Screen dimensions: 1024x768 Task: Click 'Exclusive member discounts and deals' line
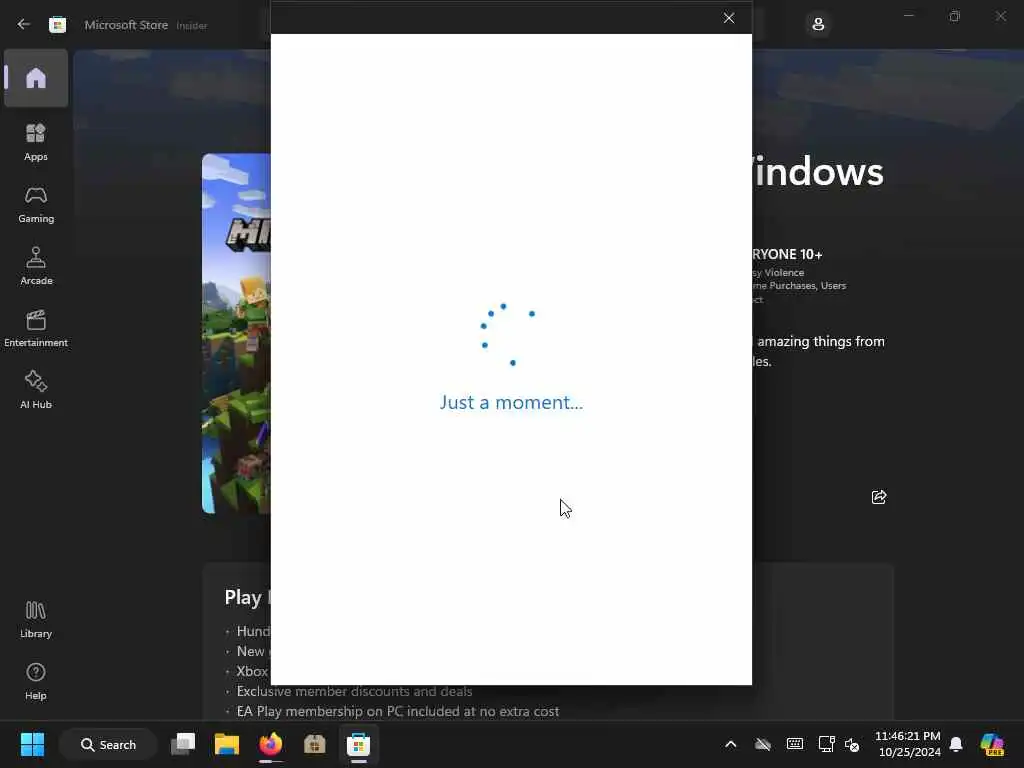[355, 691]
